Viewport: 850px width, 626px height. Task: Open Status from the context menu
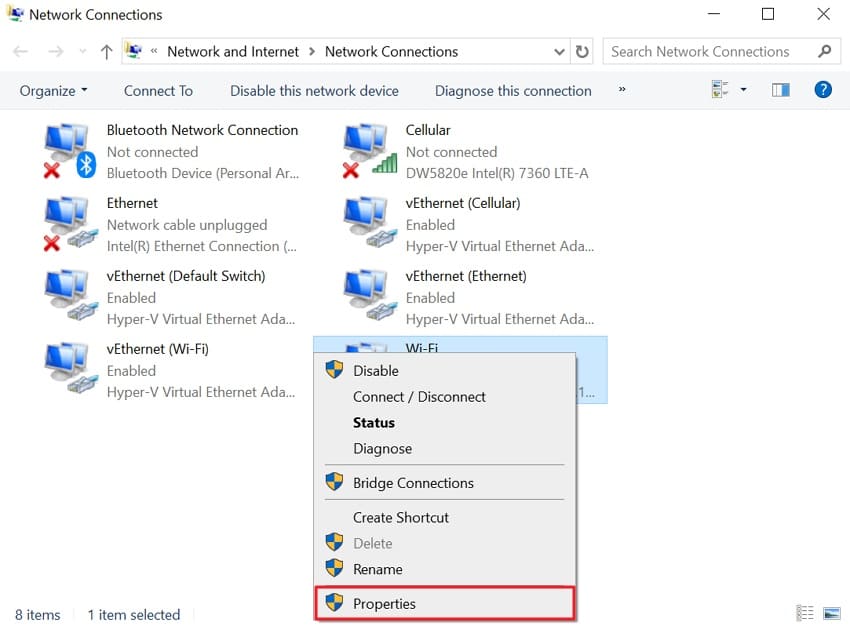click(444, 423)
